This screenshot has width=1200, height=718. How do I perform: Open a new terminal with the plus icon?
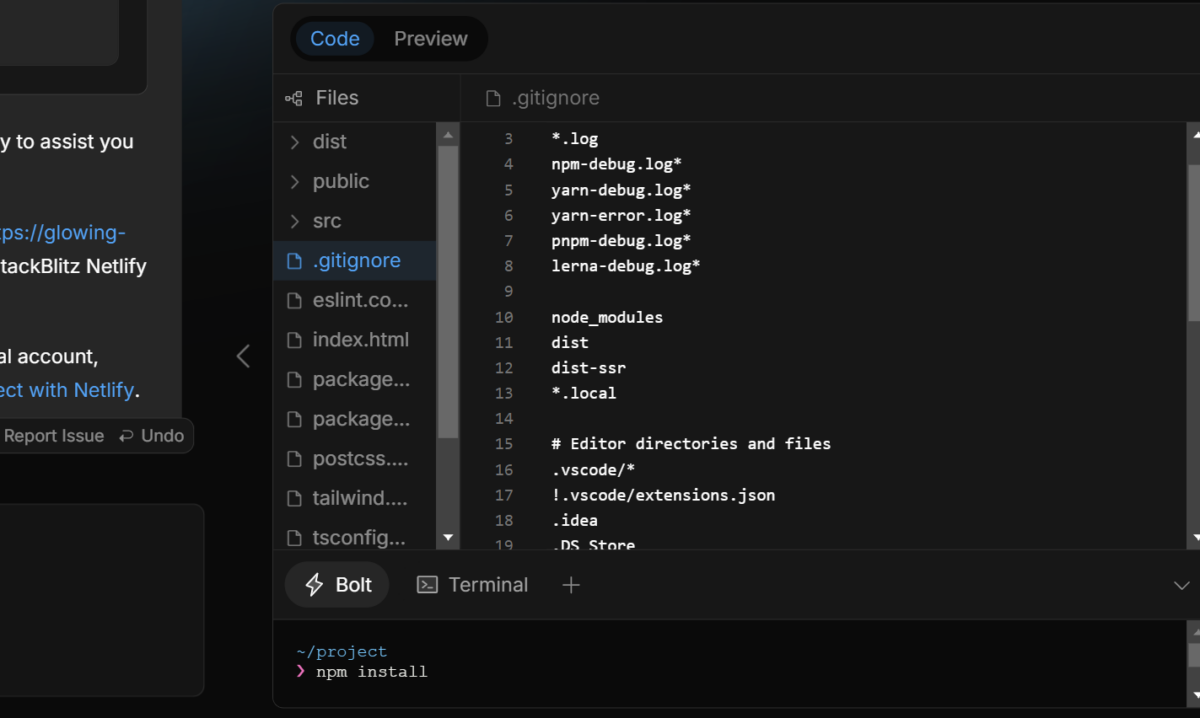[570, 584]
